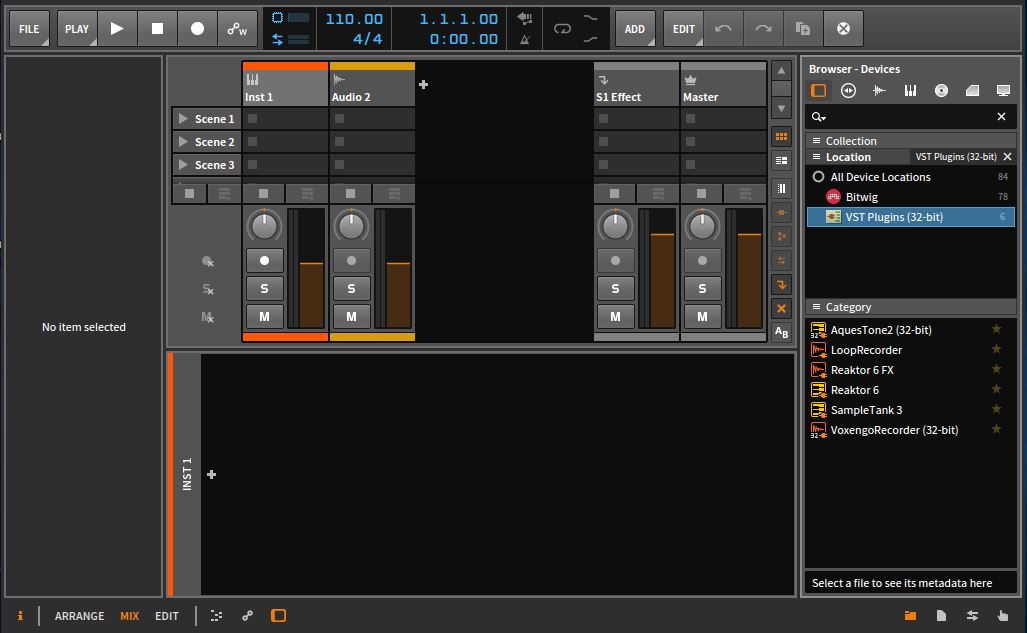Viewport: 1027px width, 633px height.
Task: Open the EDIT dropdown menu
Action: point(684,28)
